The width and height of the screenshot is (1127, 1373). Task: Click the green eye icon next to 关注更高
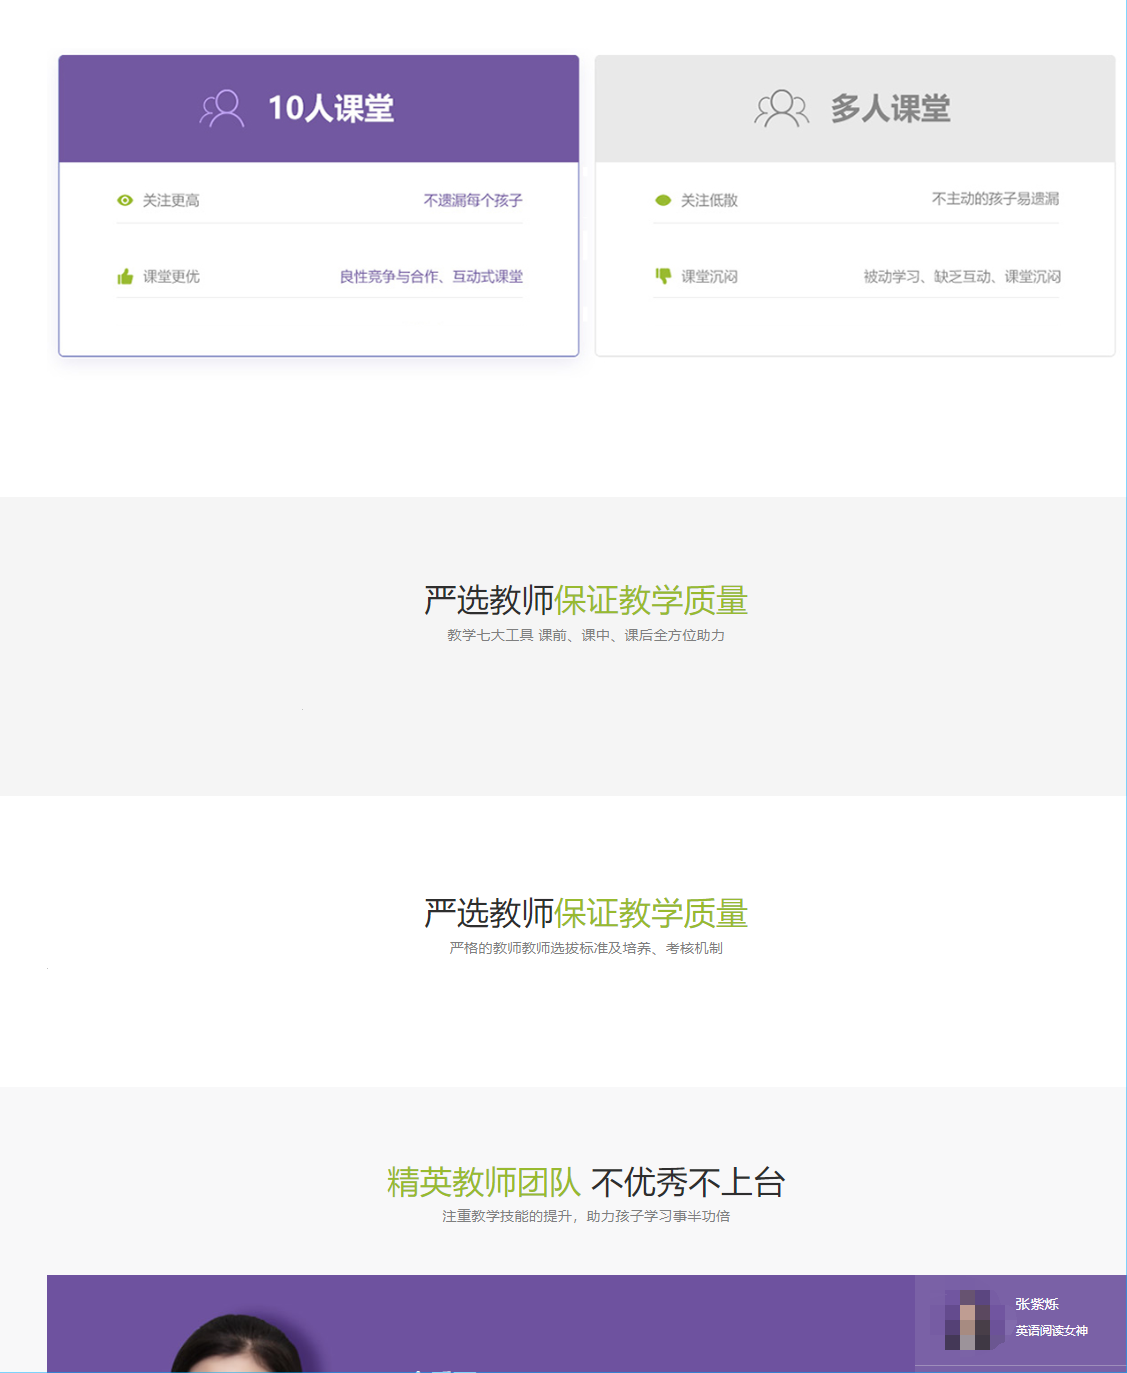125,201
